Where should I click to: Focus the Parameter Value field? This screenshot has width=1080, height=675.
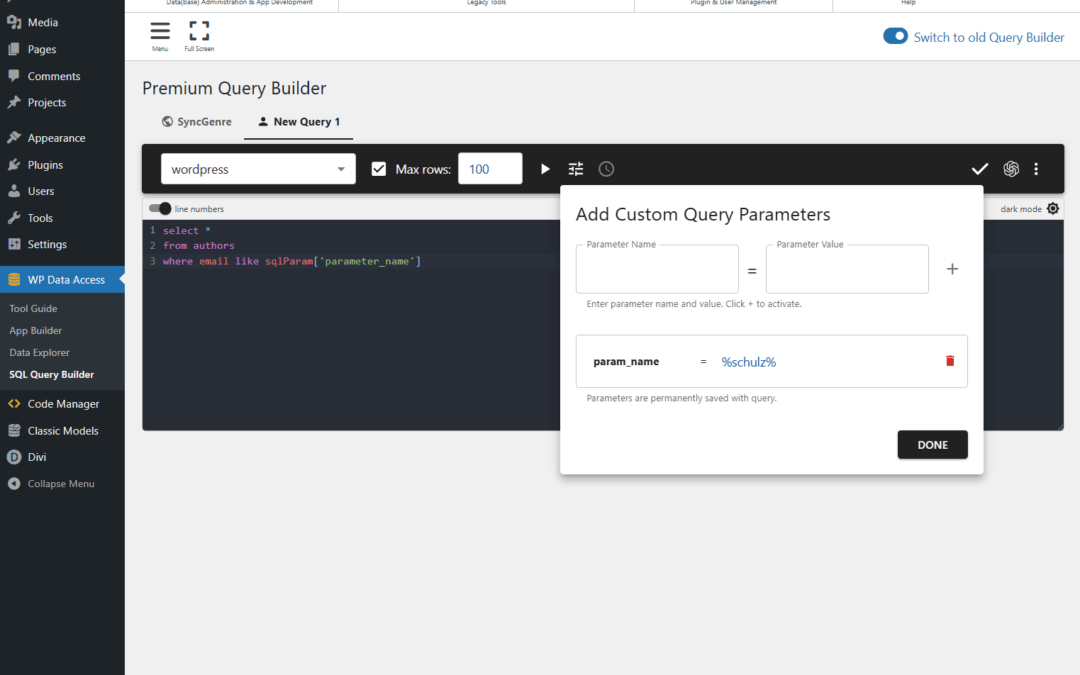click(x=847, y=269)
